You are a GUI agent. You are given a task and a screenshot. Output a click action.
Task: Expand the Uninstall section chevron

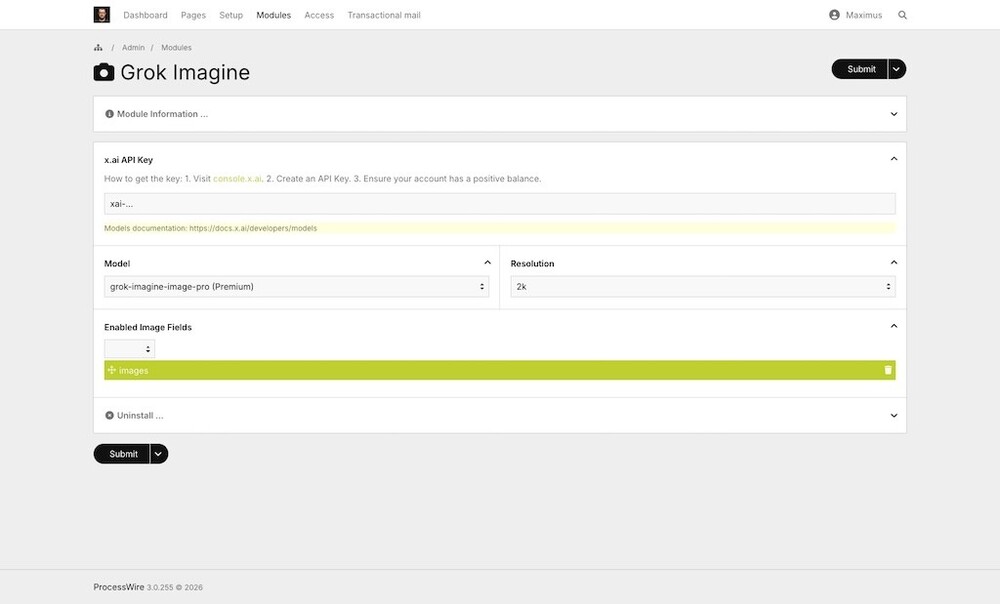click(x=894, y=415)
